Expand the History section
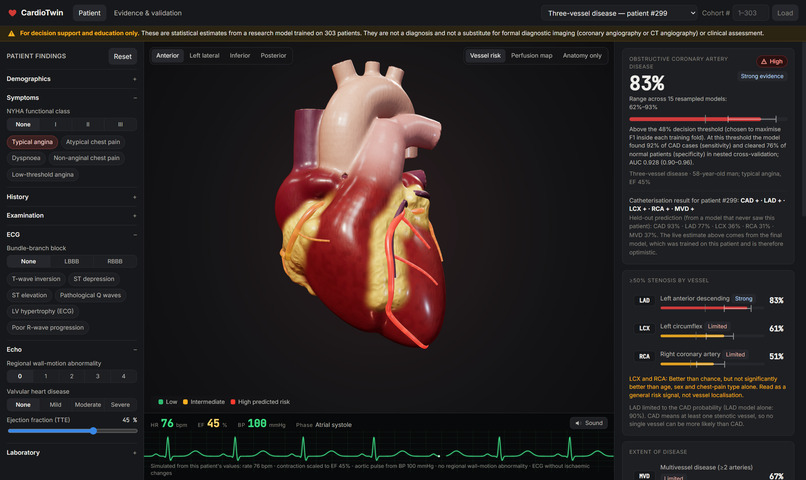Image resolution: width=806 pixels, height=480 pixels. coord(71,197)
